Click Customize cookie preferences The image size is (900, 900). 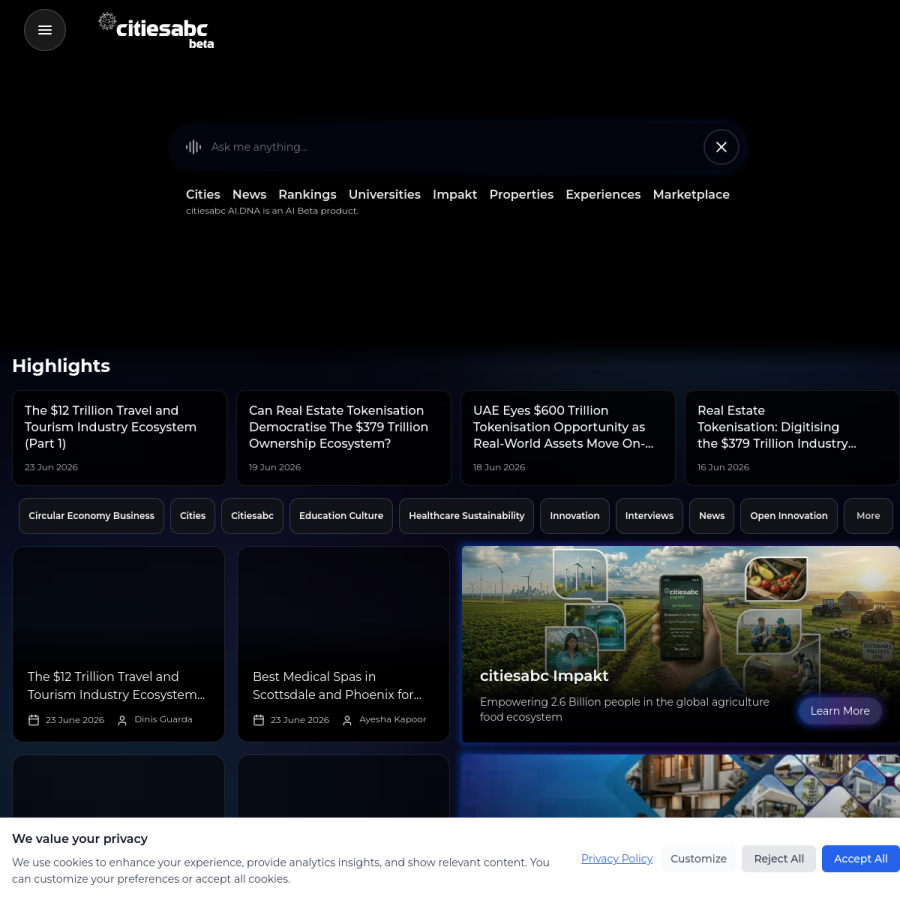pyautogui.click(x=698, y=859)
